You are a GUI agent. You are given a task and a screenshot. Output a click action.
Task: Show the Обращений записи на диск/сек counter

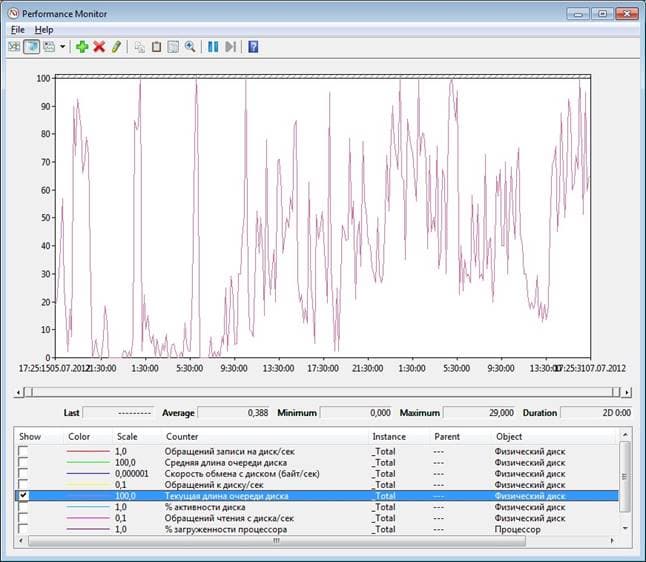pos(23,452)
